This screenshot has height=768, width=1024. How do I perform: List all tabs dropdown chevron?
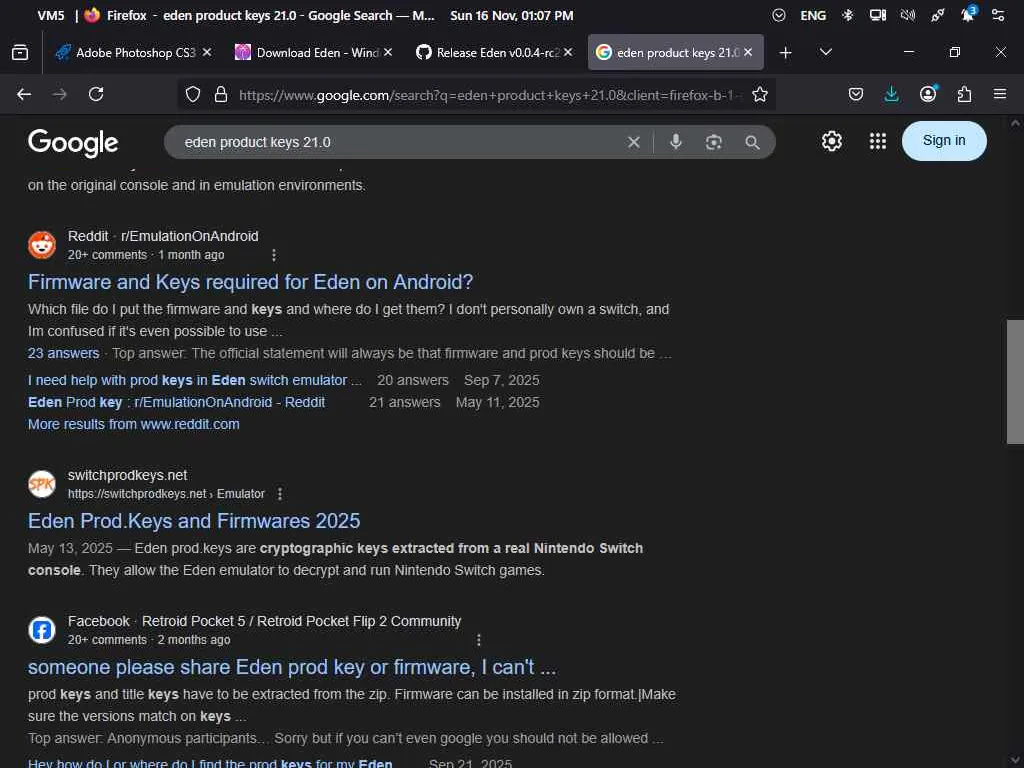click(825, 52)
